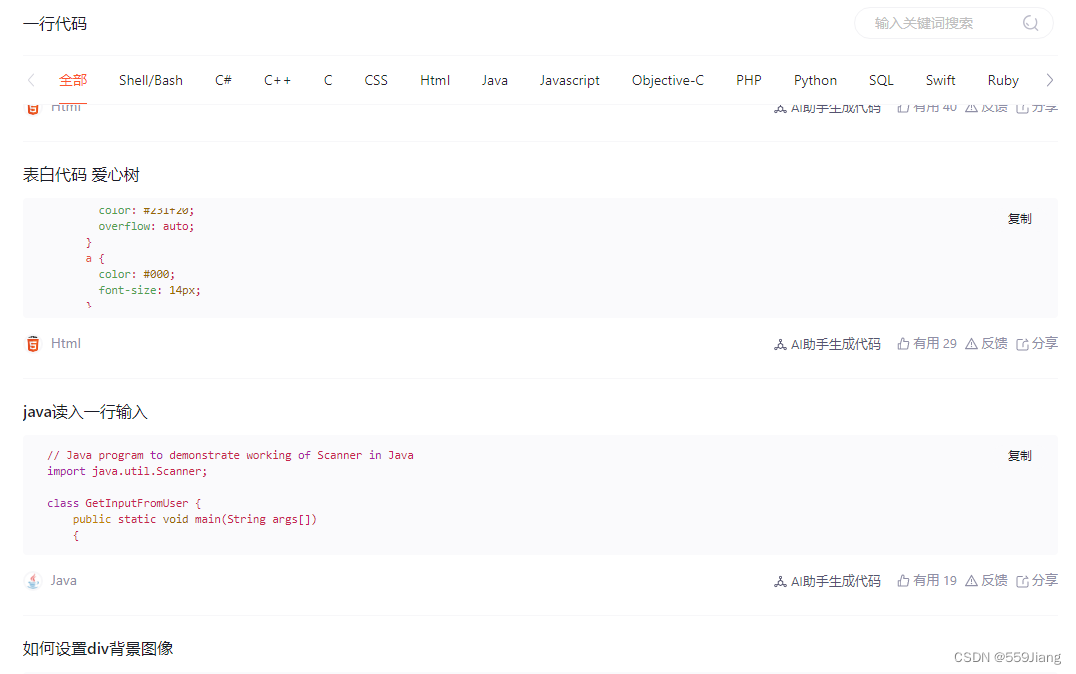Click the Html language label under 爱心树
The width and height of the screenshot is (1076, 674).
pyautogui.click(x=66, y=343)
